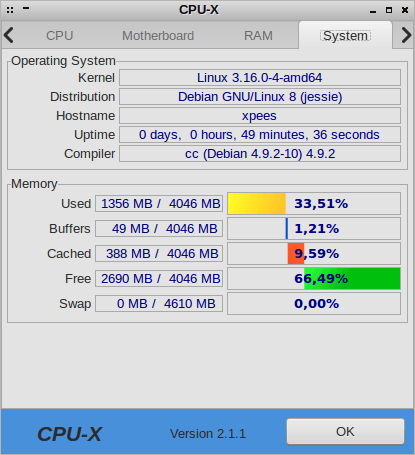This screenshot has height=455, width=415.
Task: Open the Motherboard tab
Action: [158, 36]
